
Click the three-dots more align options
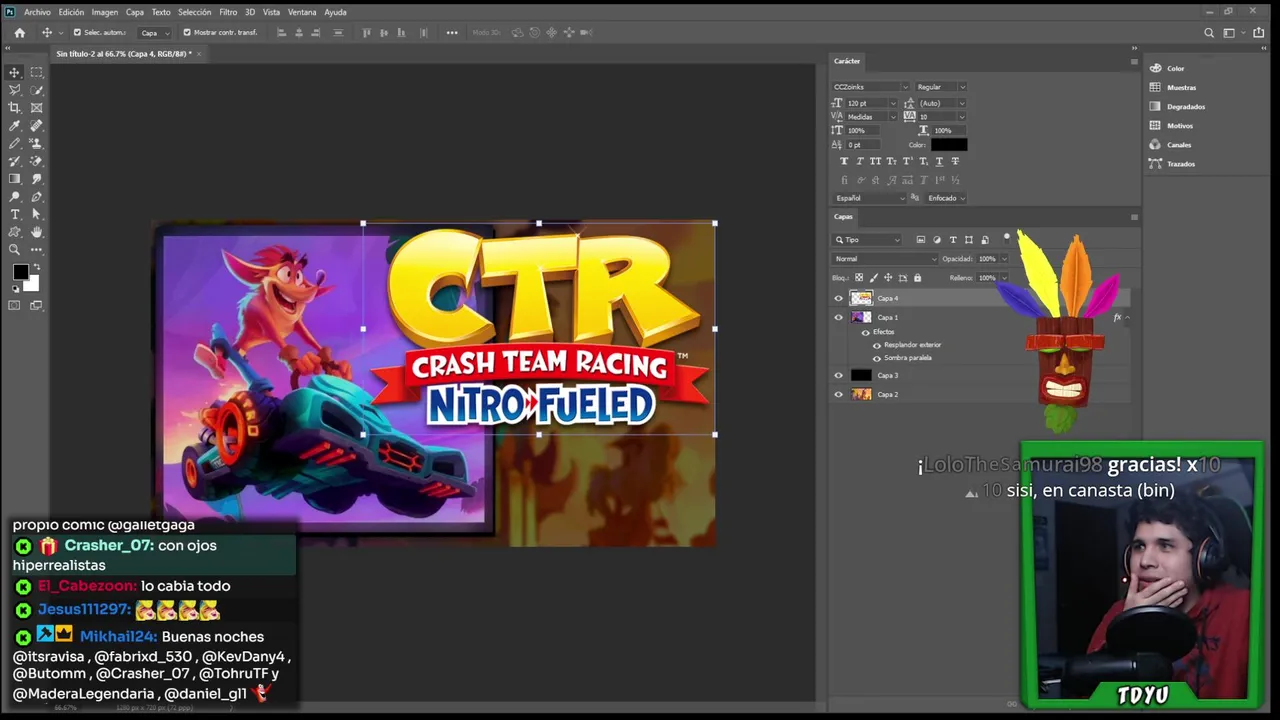pos(452,32)
